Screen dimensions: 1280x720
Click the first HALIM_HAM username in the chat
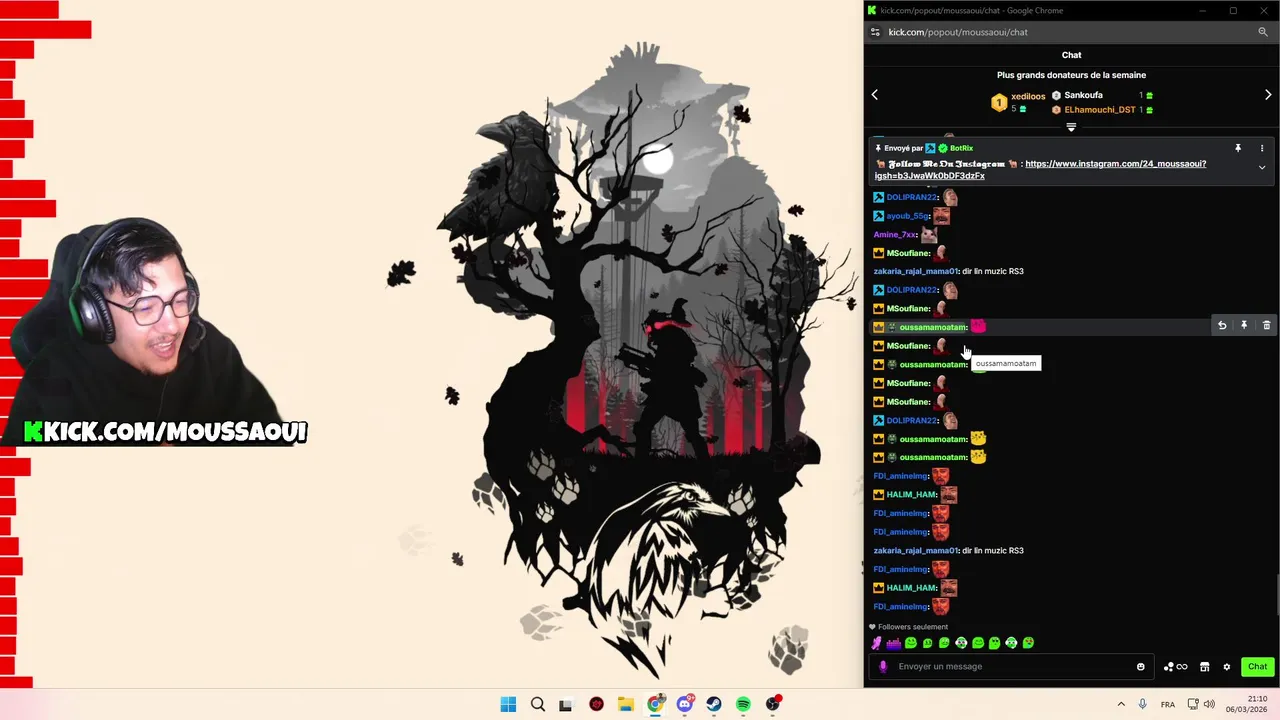click(x=911, y=494)
